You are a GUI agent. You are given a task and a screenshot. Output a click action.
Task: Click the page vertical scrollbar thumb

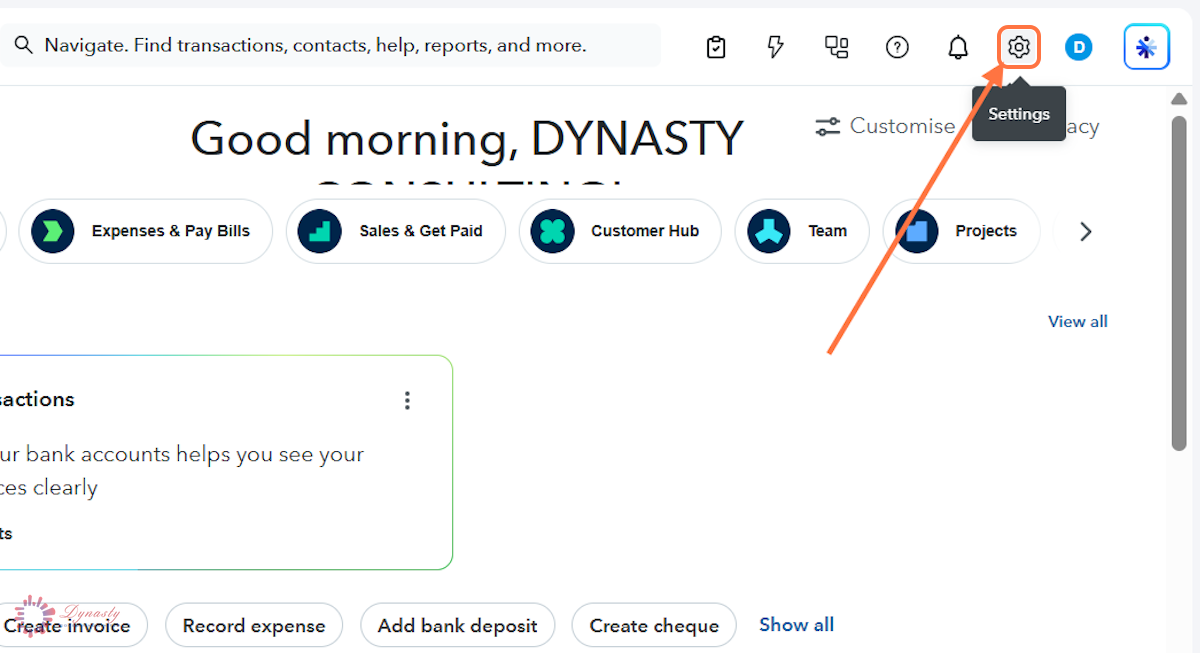click(x=1179, y=285)
